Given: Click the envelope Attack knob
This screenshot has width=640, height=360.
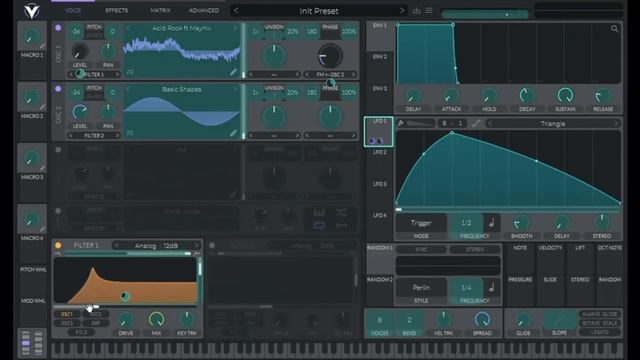Looking at the screenshot, I should (x=451, y=96).
